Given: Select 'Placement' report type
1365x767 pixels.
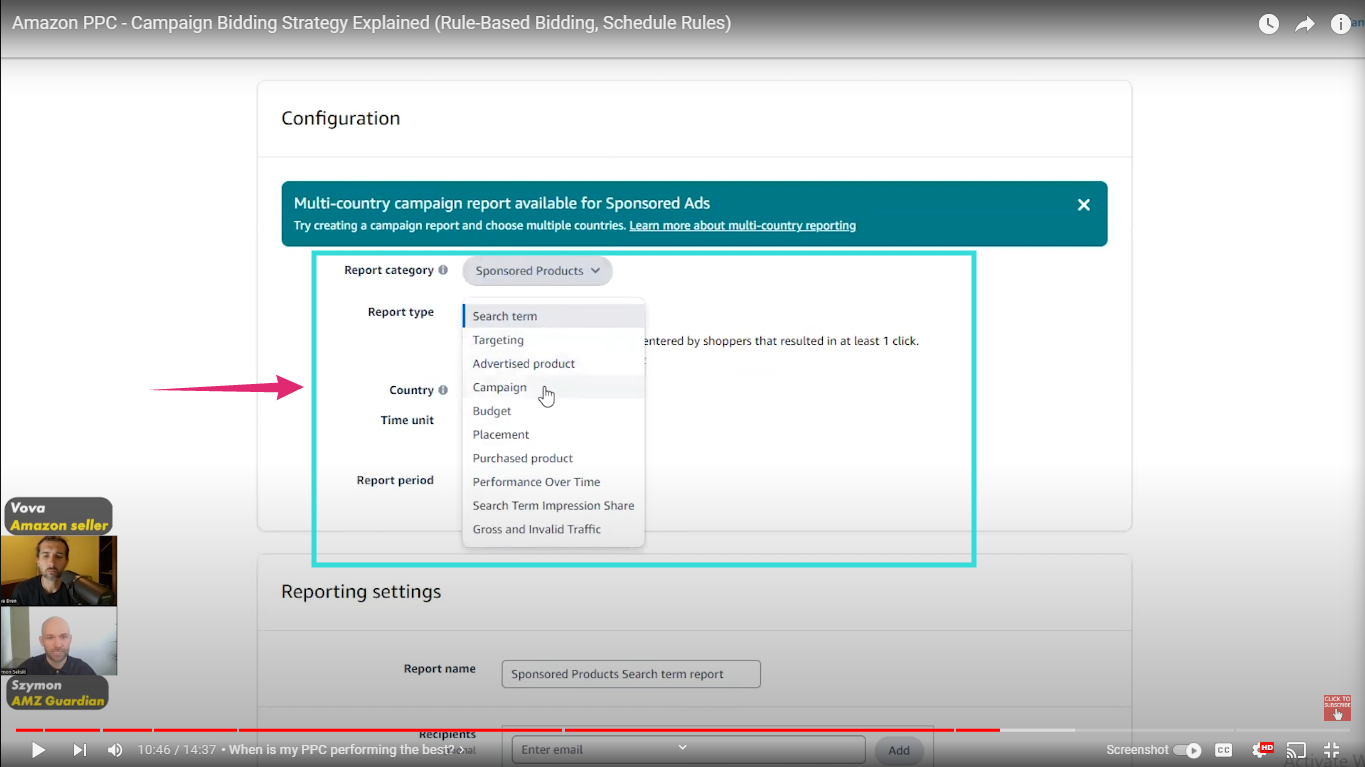Looking at the screenshot, I should coord(554,435).
